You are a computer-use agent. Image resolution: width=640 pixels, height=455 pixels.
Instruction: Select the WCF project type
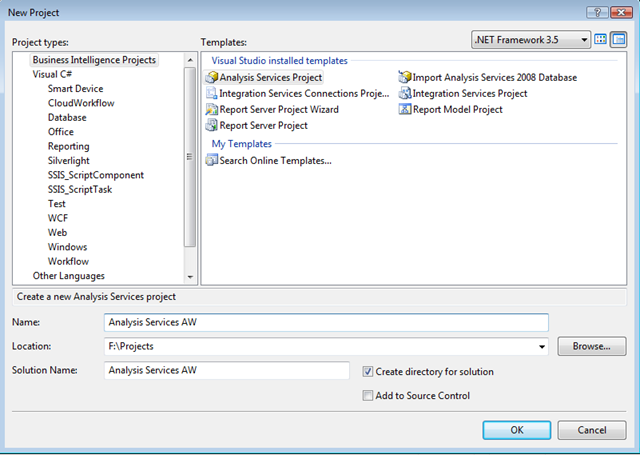(x=58, y=218)
